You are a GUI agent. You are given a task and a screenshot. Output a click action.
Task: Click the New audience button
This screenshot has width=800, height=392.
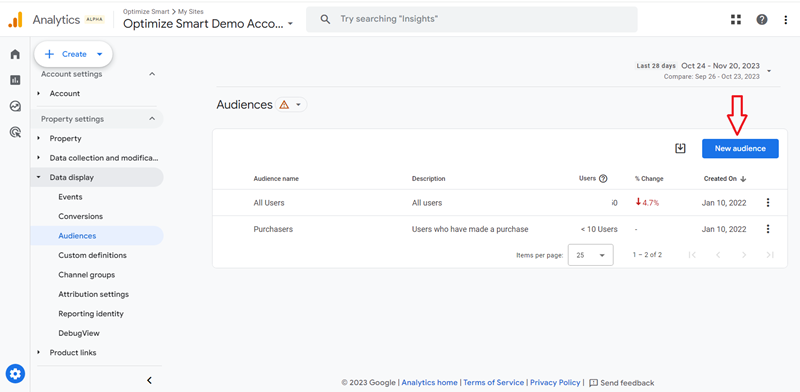coord(740,149)
